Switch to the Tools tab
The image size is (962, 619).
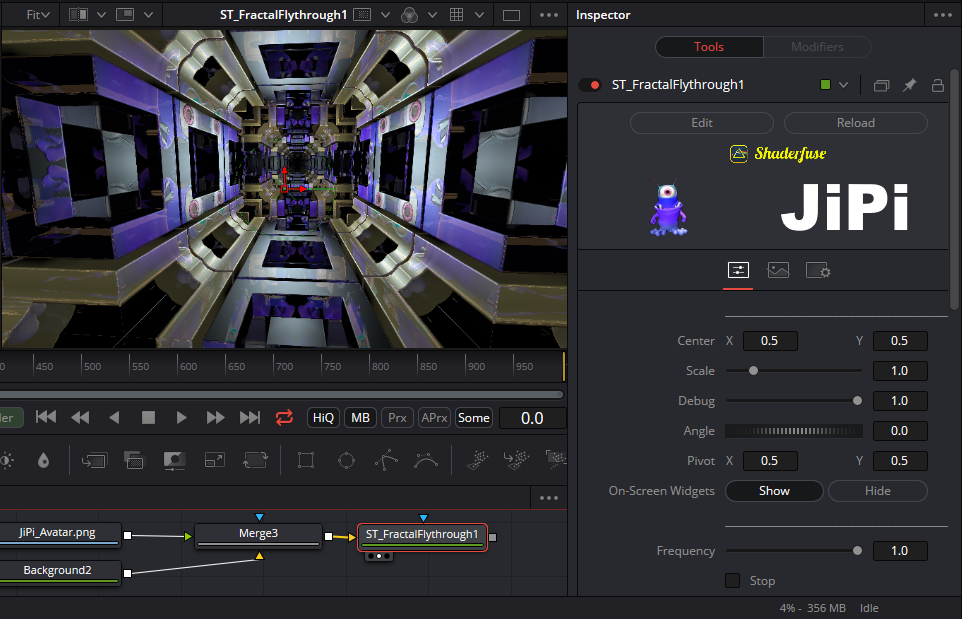(709, 47)
